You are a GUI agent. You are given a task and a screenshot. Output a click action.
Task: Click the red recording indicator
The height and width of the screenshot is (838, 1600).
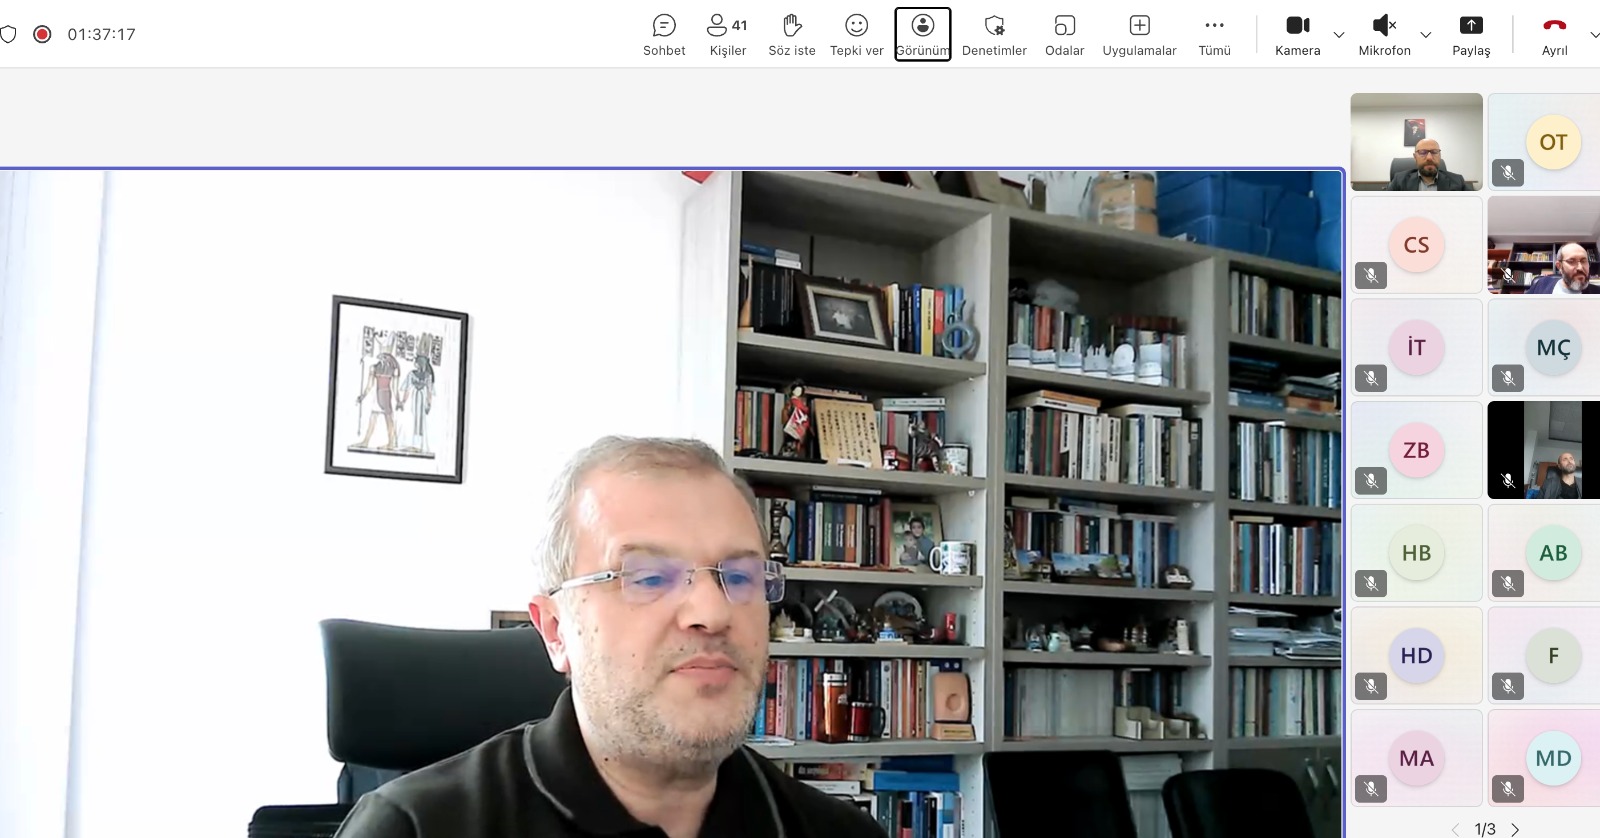[42, 34]
